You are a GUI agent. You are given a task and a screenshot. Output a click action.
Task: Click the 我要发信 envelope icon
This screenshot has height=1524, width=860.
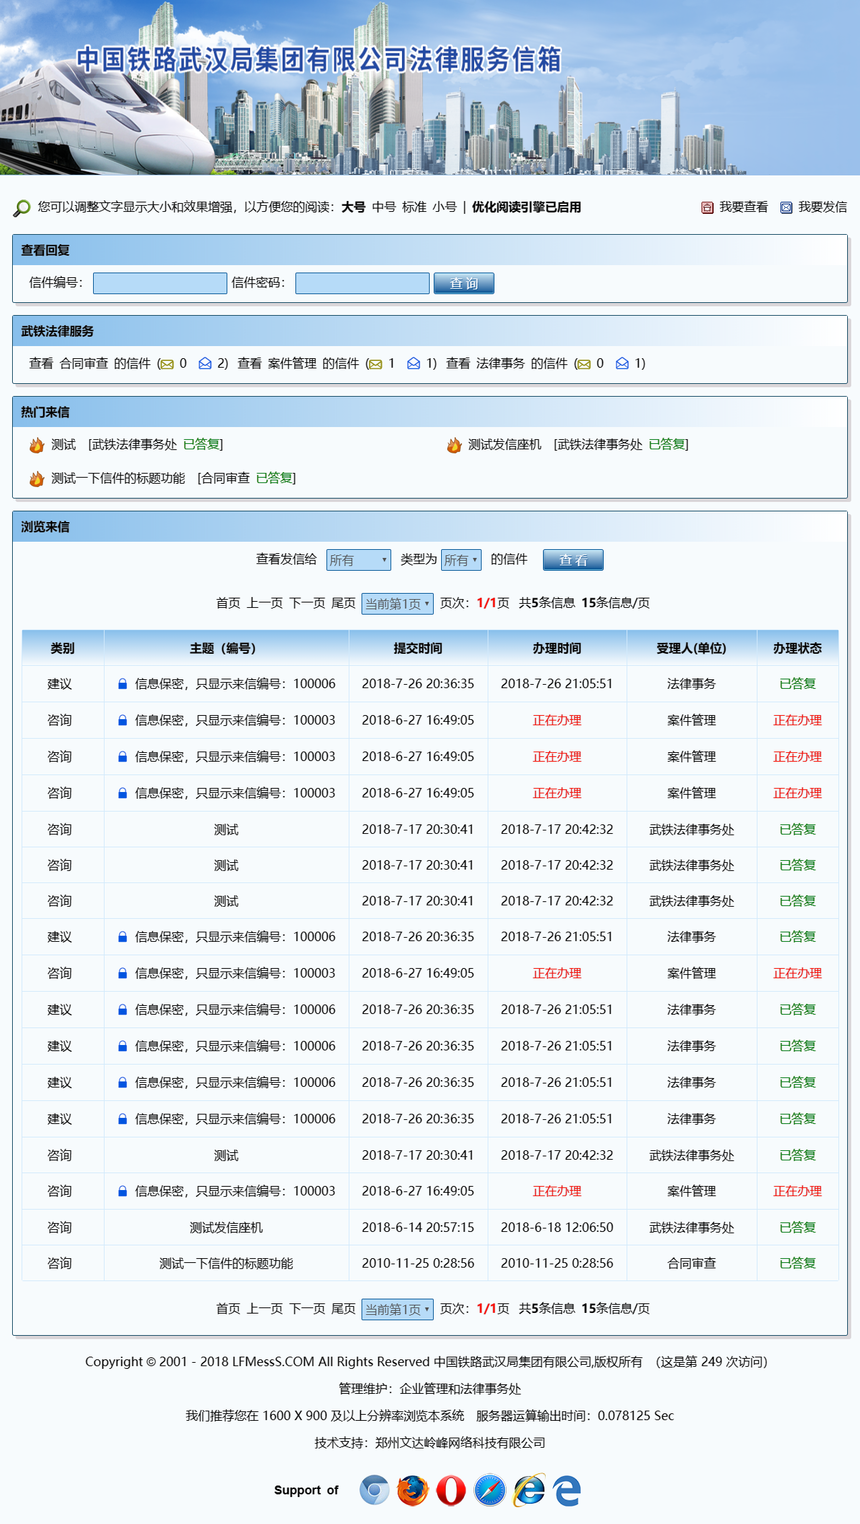[x=786, y=207]
